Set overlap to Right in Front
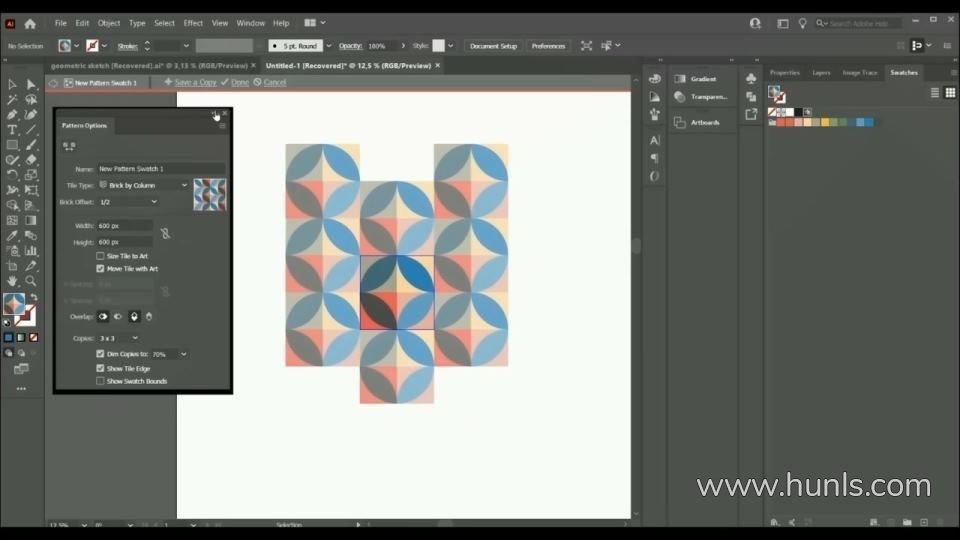The height and width of the screenshot is (540, 960). (118, 317)
